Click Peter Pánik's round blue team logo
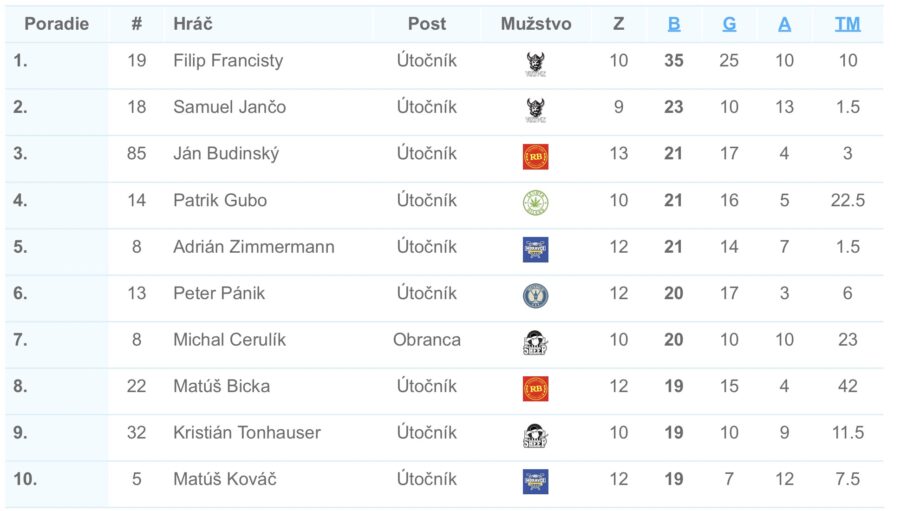Viewport: 900px width, 511px height. (536, 296)
